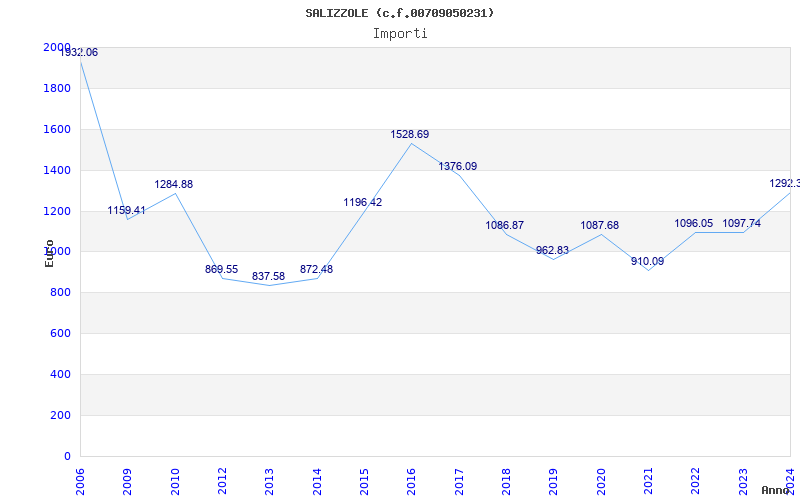800x500 pixels.
Task: Click the 910.09 data point label
Action: point(647,262)
